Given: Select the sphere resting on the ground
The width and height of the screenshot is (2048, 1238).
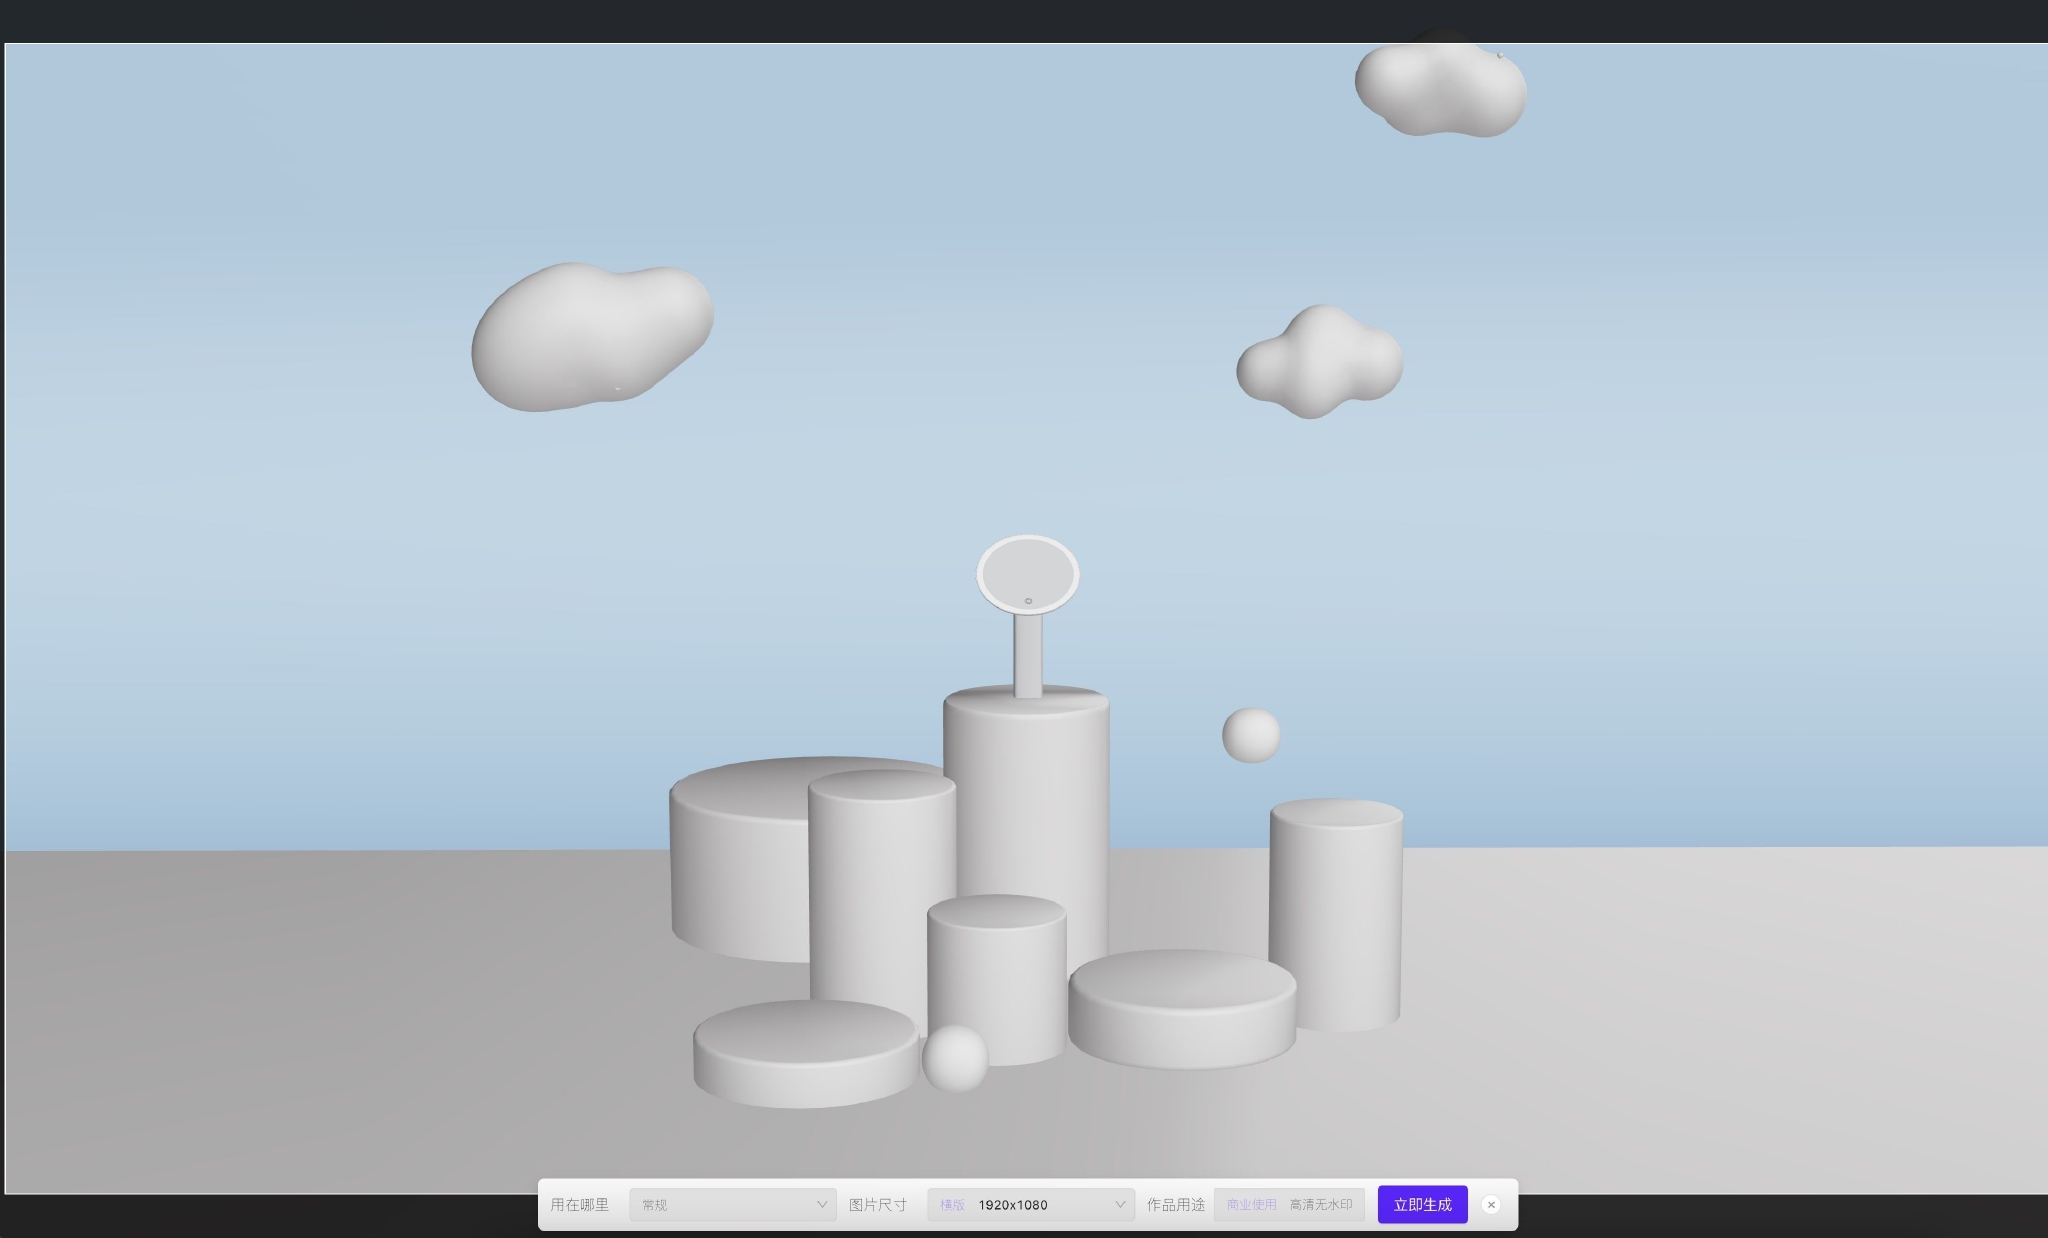Looking at the screenshot, I should (955, 1058).
